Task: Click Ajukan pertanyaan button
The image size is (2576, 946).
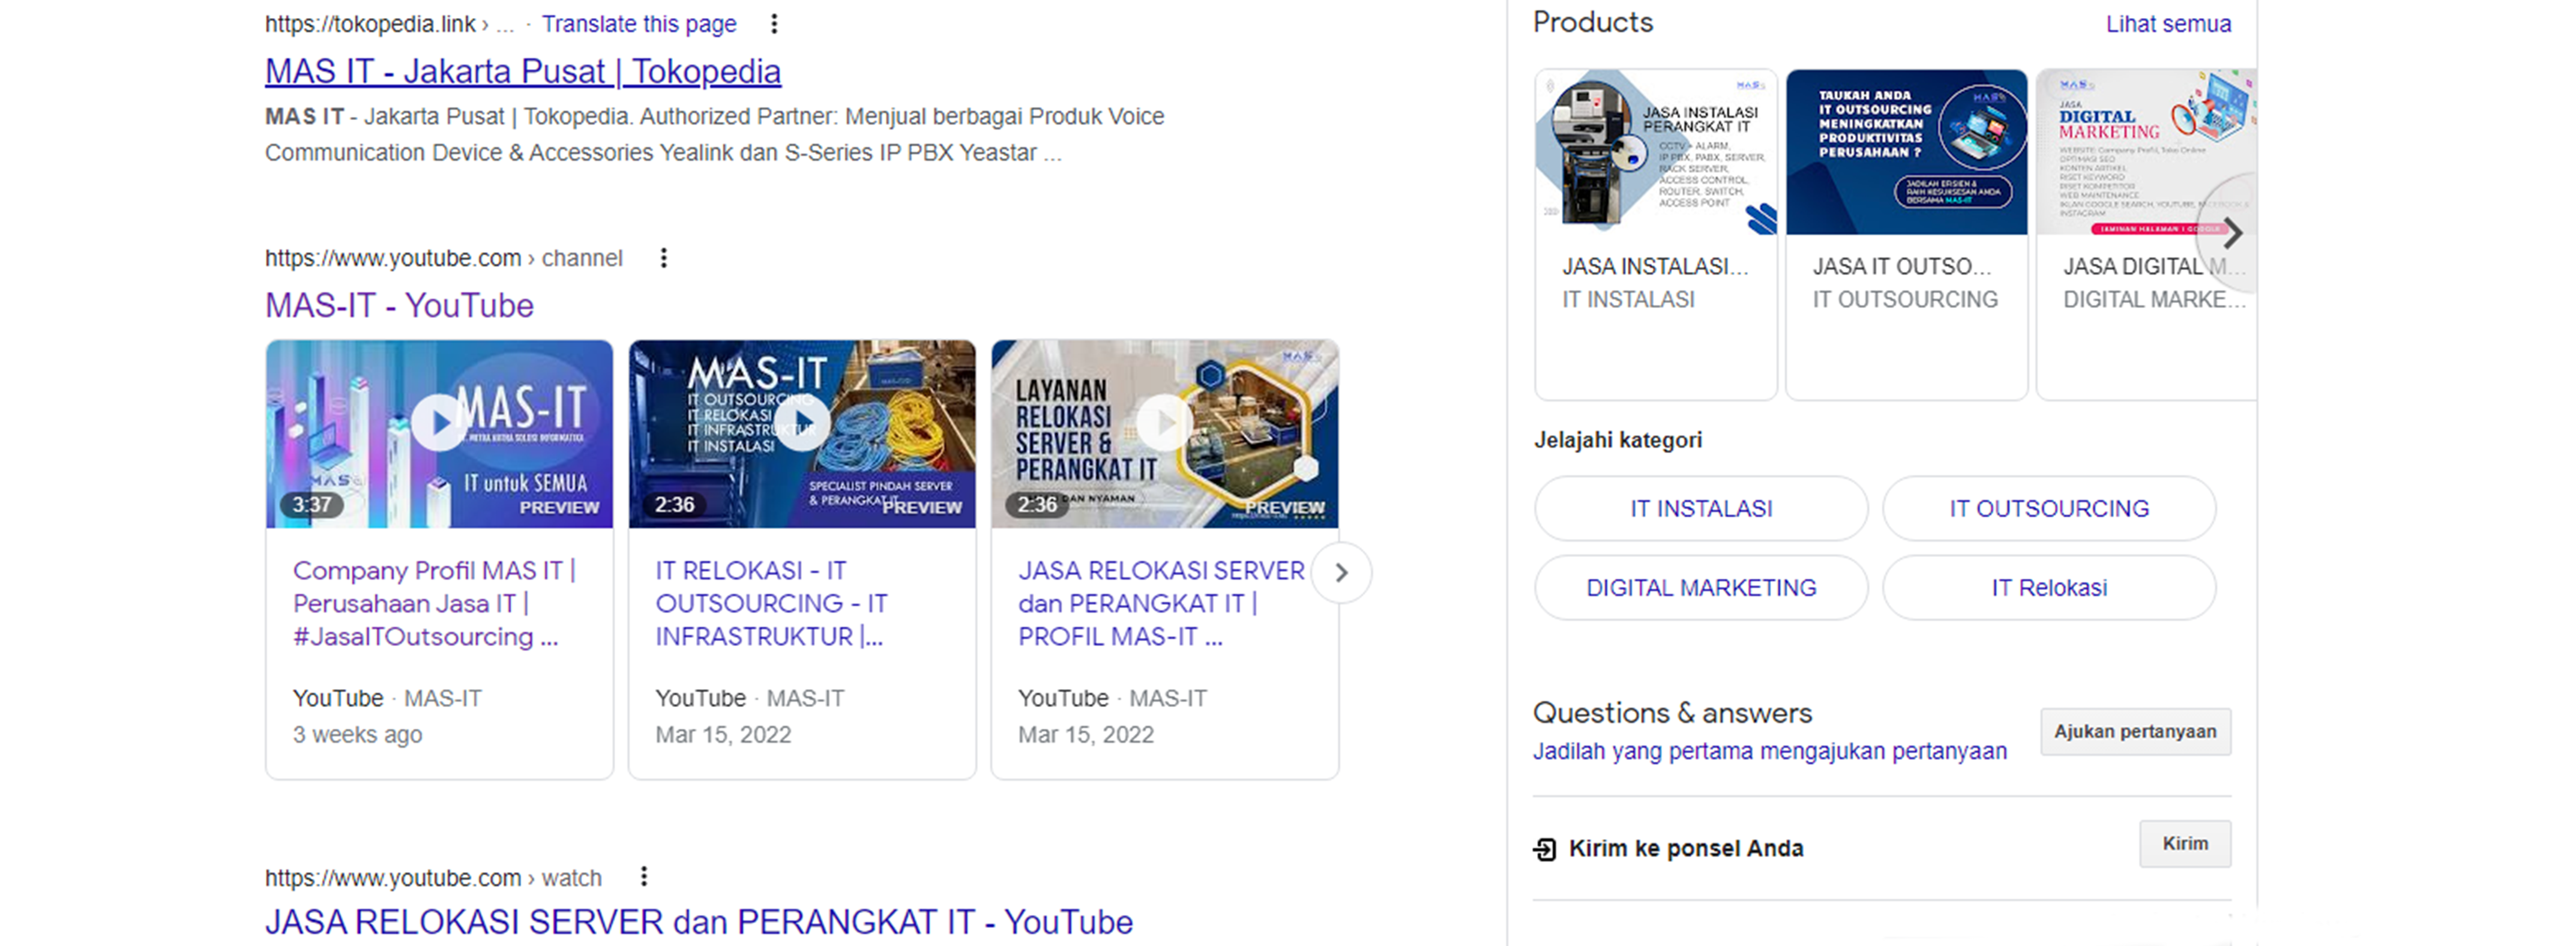Action: (2135, 731)
